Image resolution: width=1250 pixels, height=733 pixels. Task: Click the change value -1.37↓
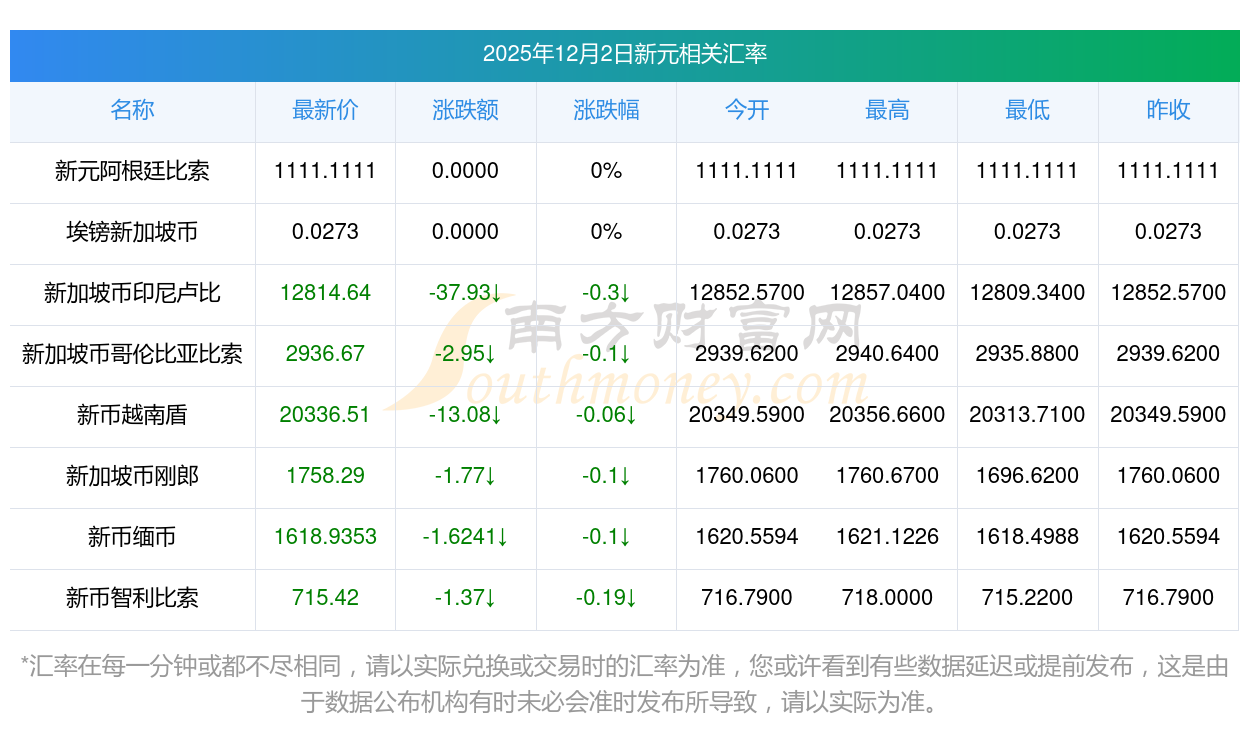(x=466, y=598)
